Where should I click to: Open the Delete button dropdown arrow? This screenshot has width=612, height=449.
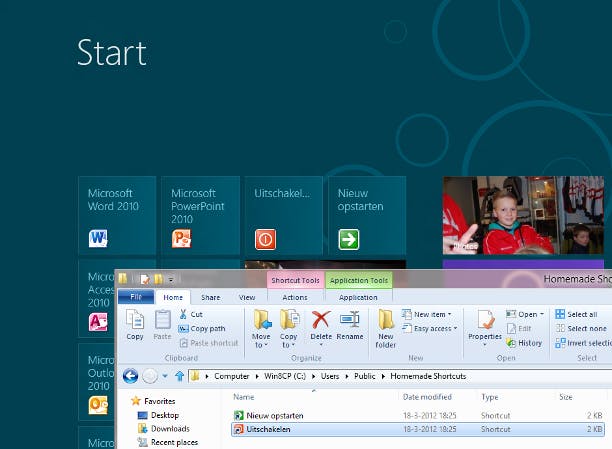point(321,344)
